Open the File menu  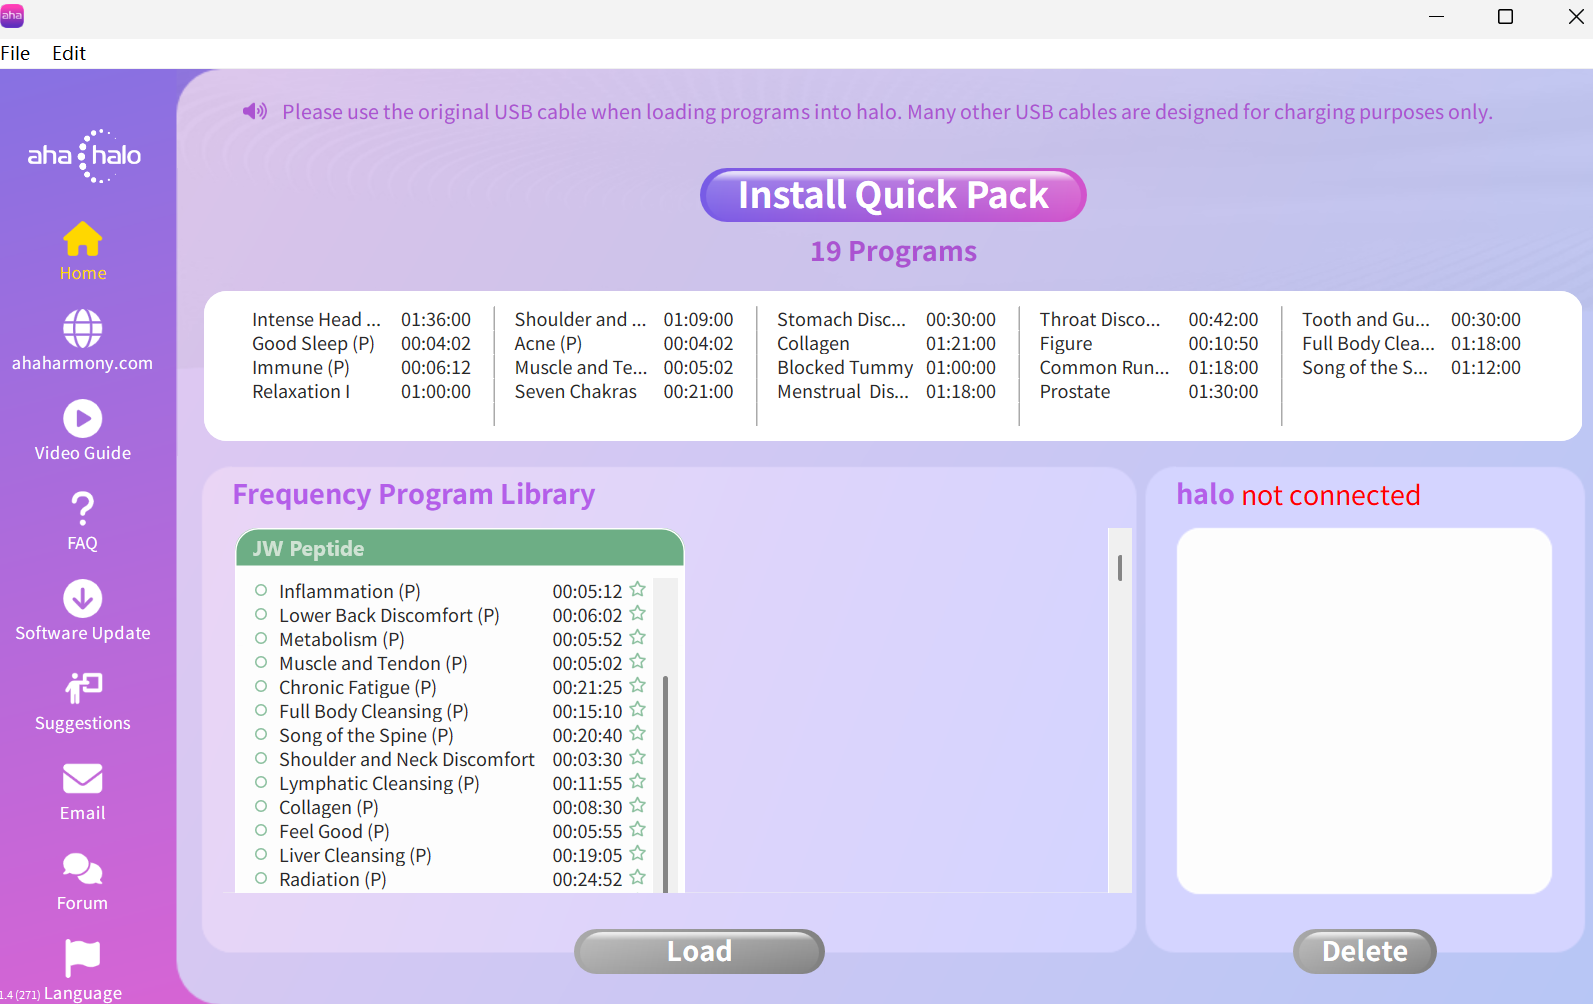click(15, 53)
